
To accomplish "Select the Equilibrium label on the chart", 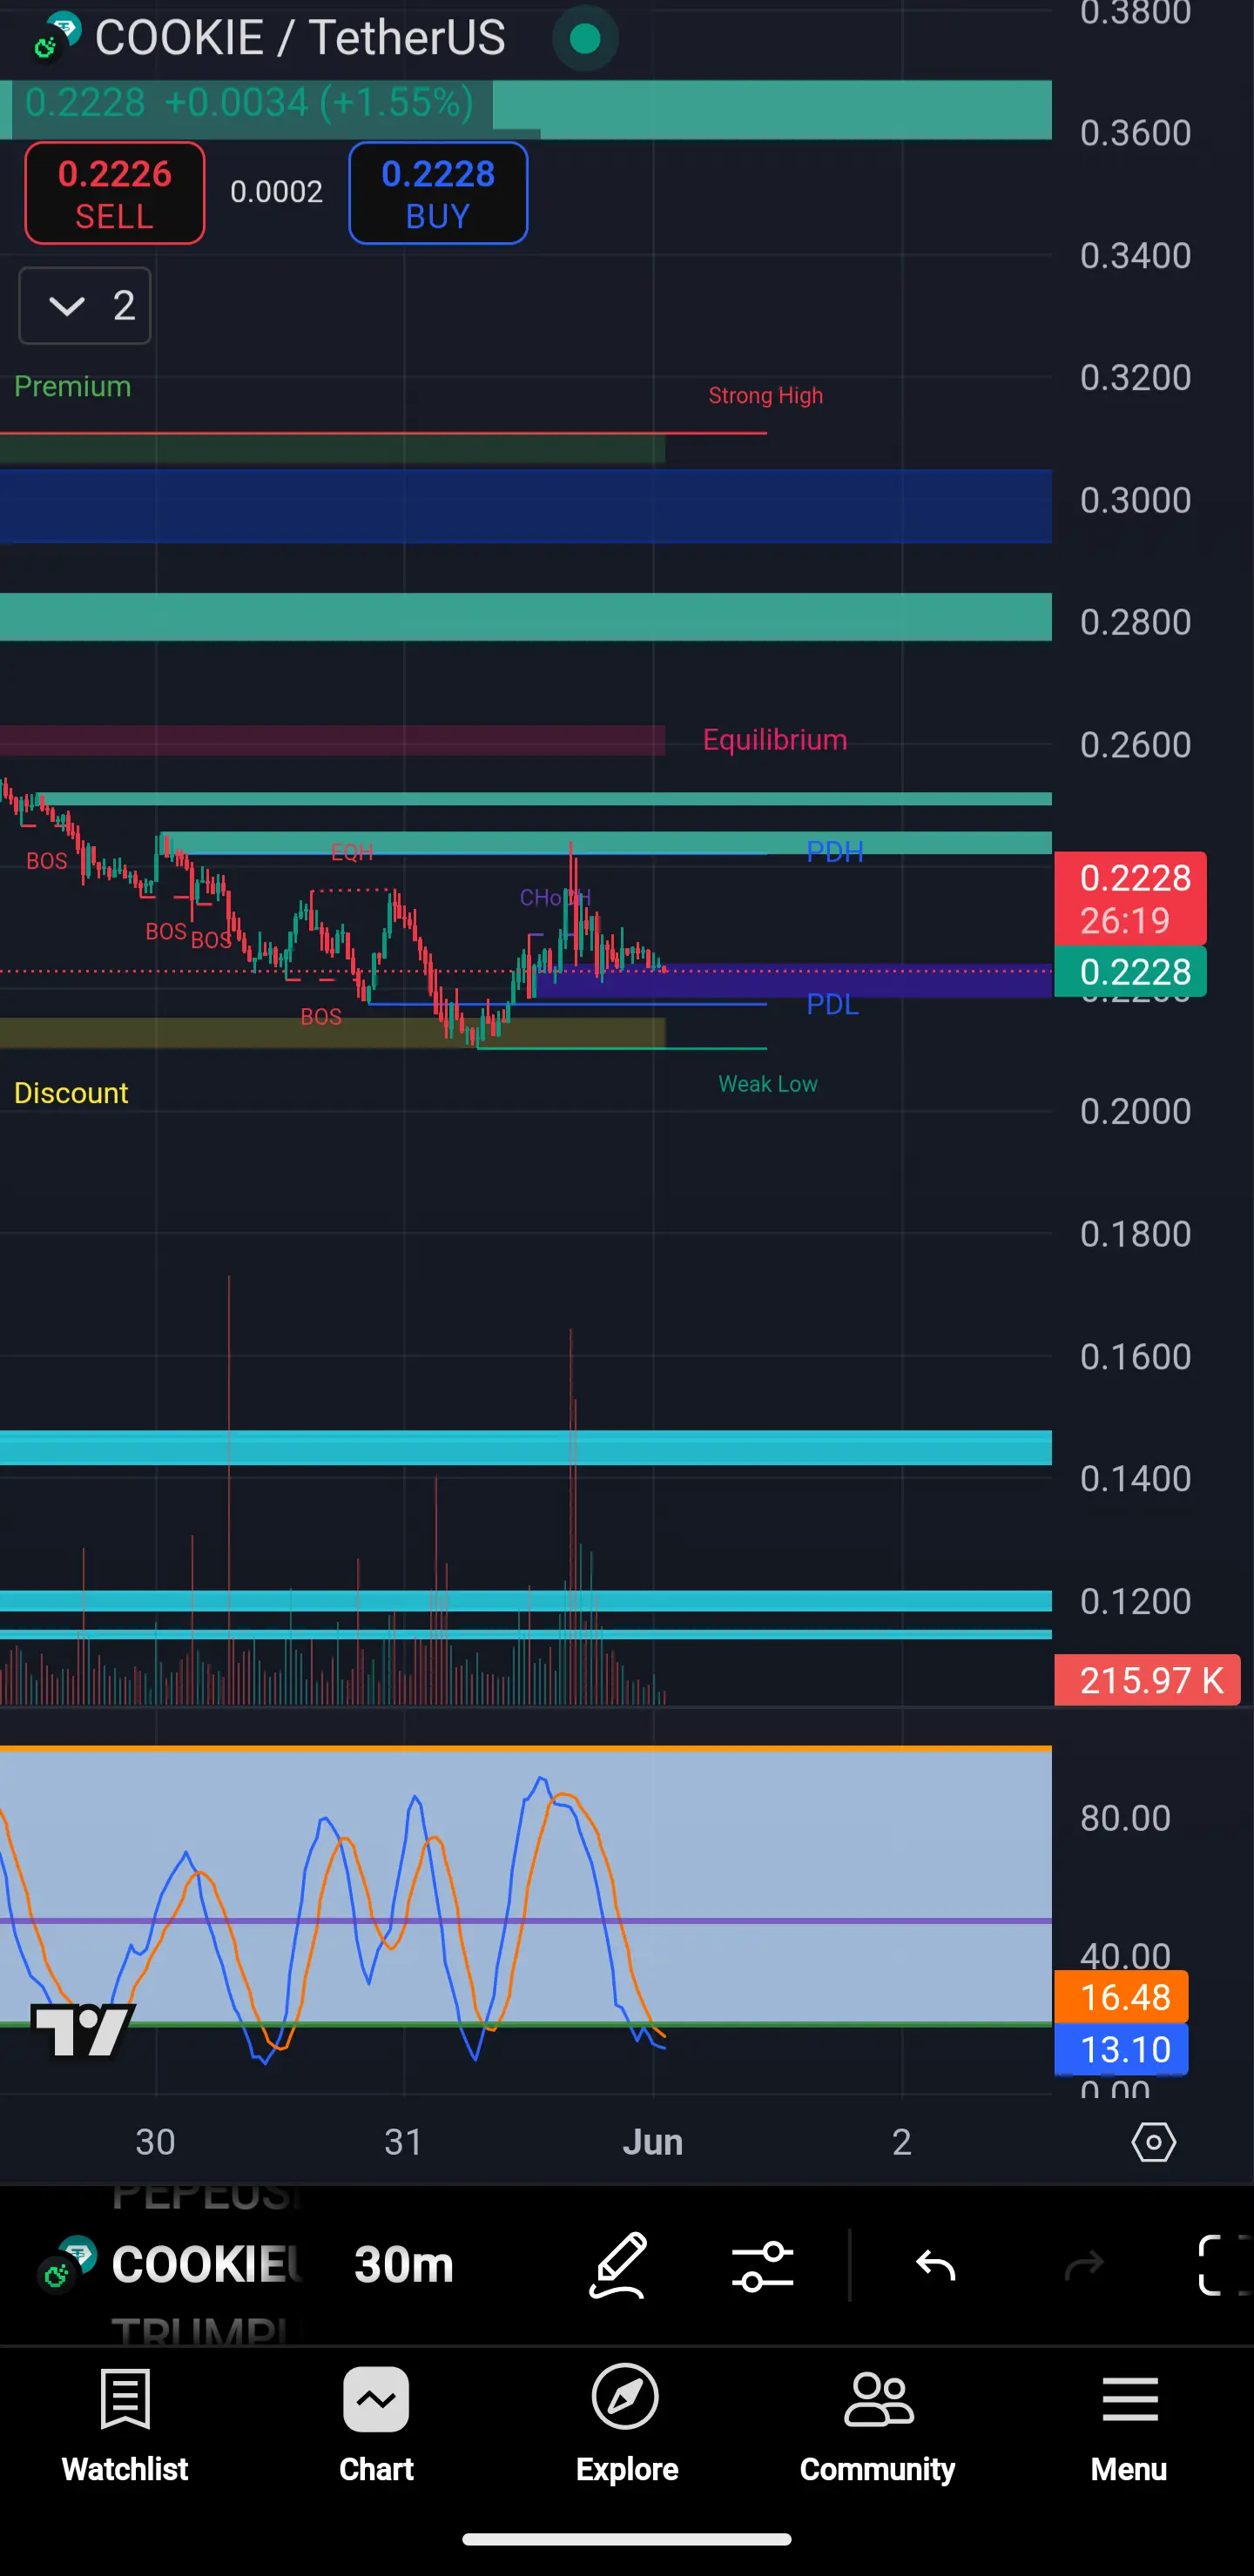I will tap(775, 740).
